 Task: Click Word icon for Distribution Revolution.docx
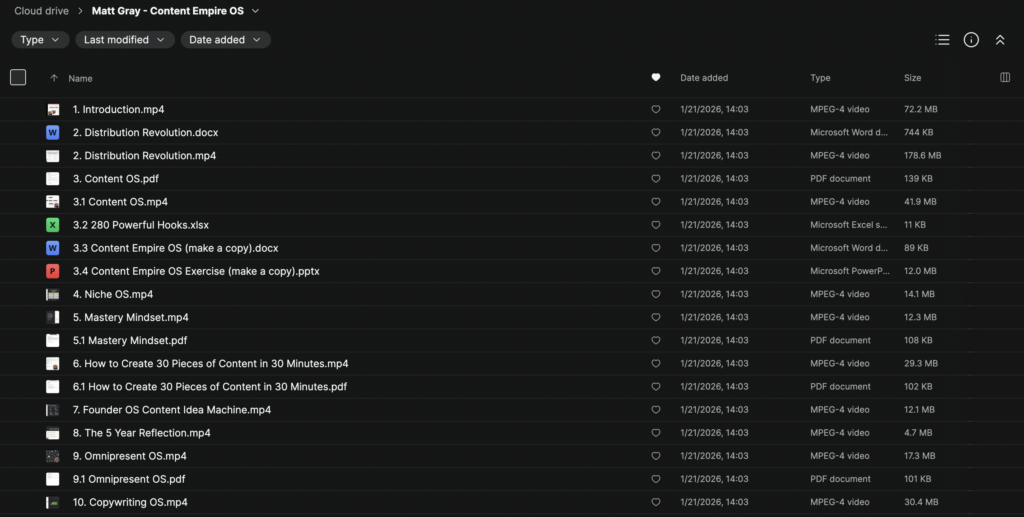(53, 132)
